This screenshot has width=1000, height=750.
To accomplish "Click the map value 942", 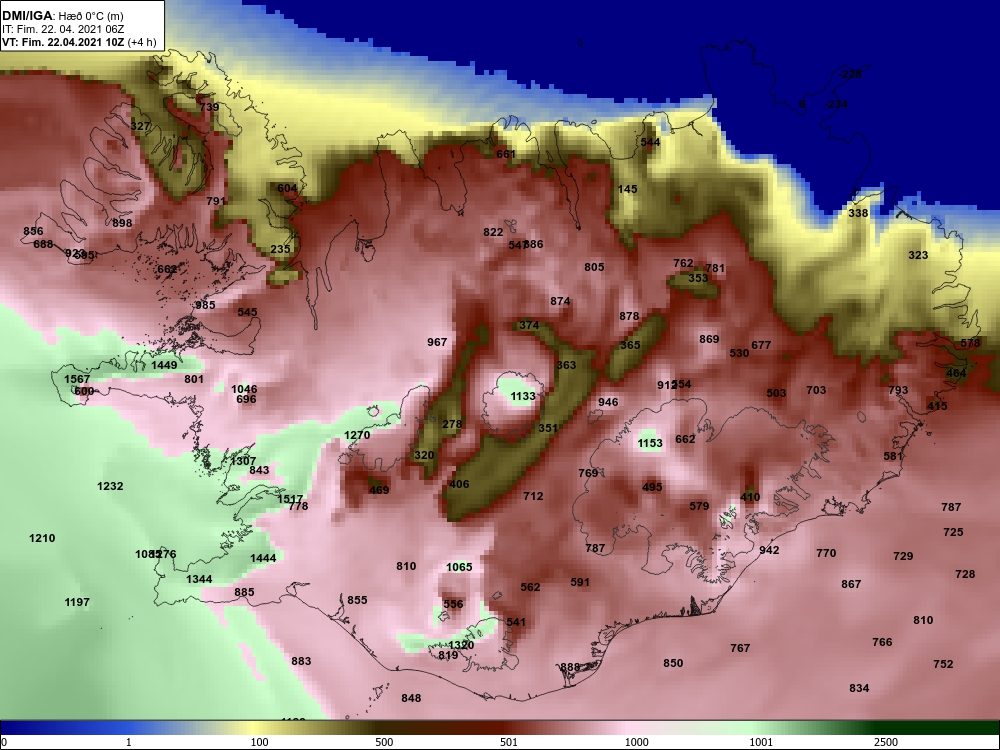I will coord(769,550).
